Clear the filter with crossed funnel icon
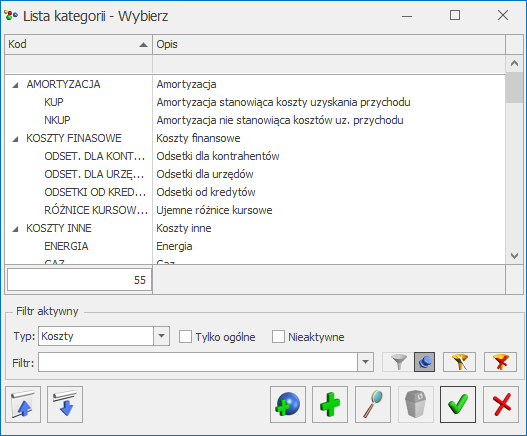This screenshot has width=527, height=436. coord(500,362)
